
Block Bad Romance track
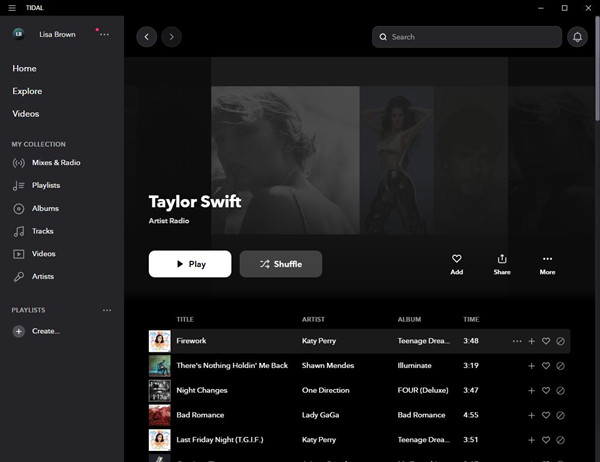(560, 415)
